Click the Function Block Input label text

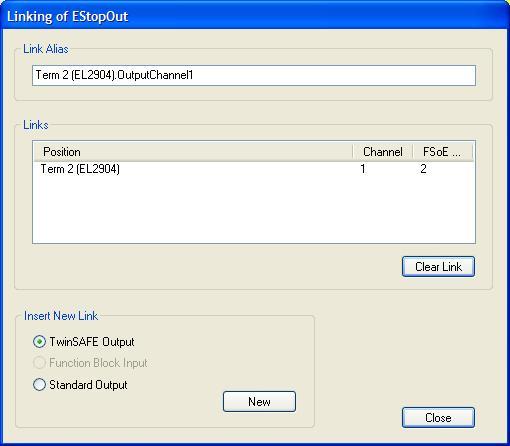coord(98,363)
